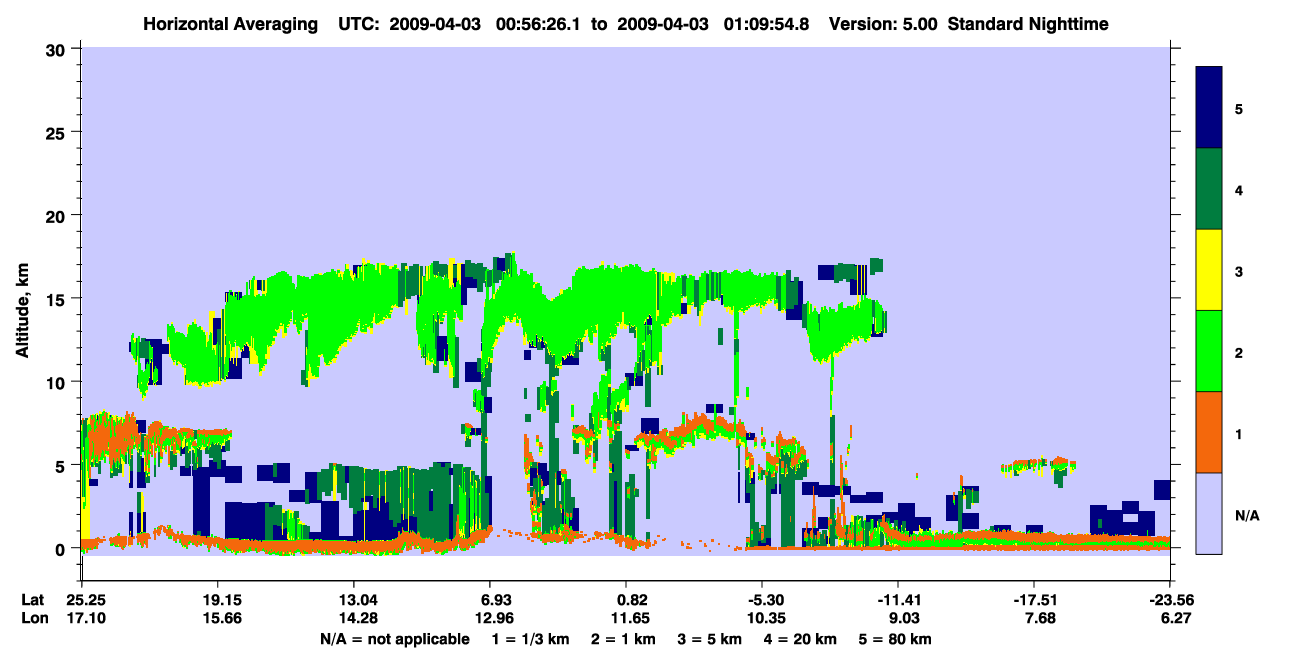Click the orange color bar segment labeled 1

tap(1209, 432)
